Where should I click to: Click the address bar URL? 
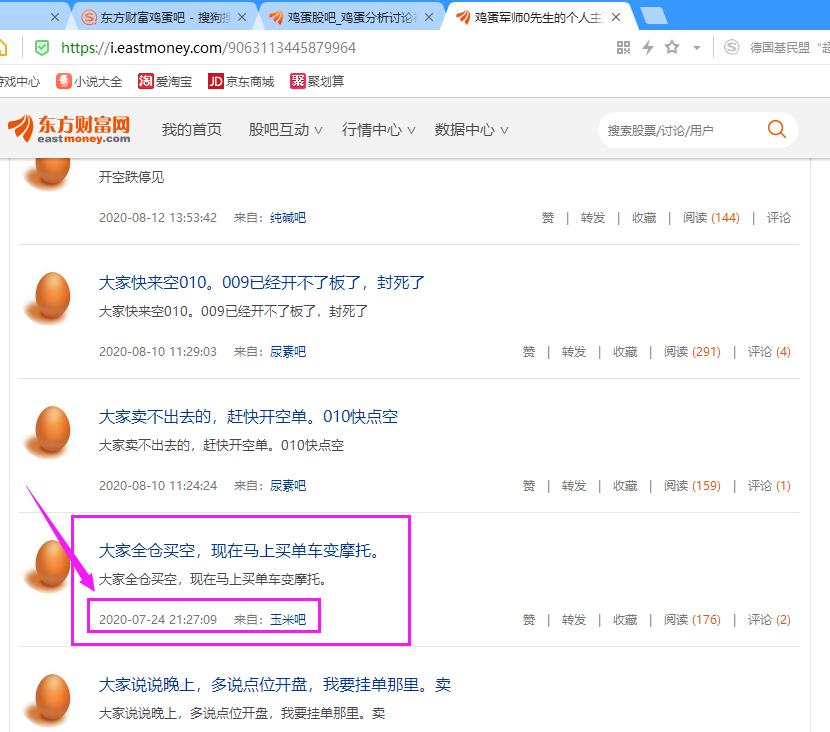coord(209,48)
